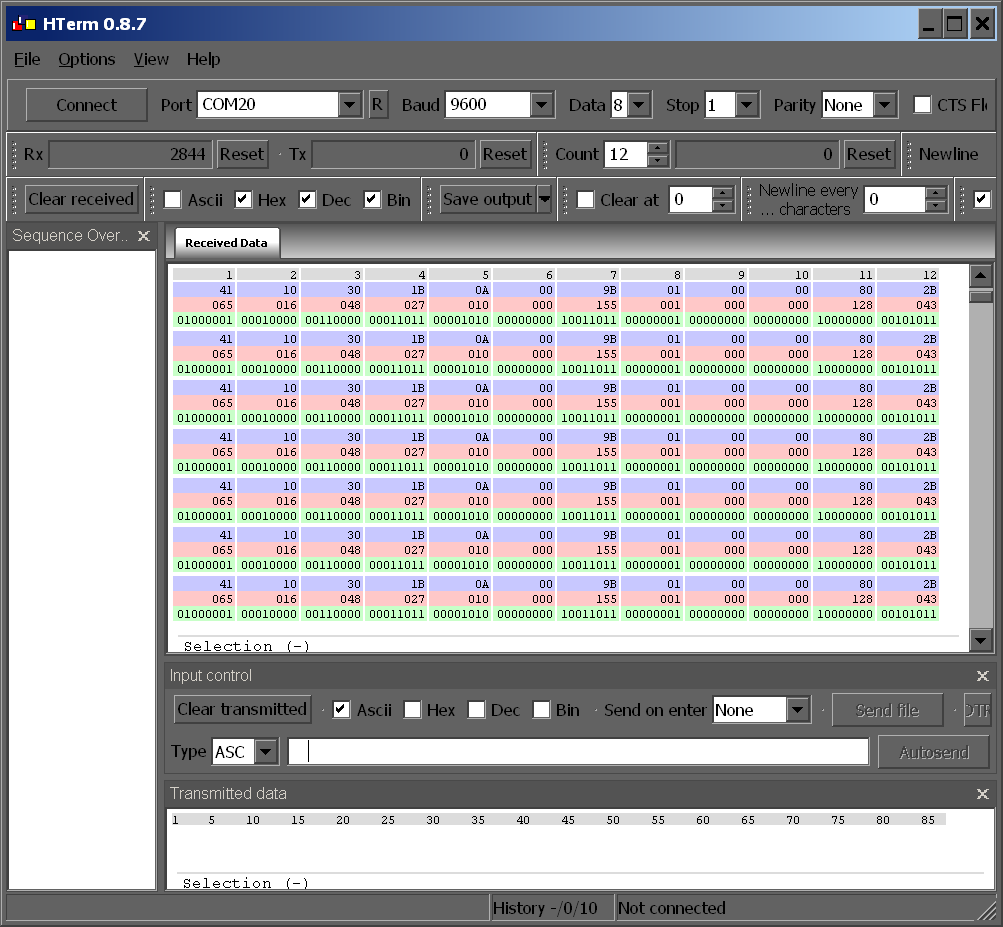Close the Transmitted data panel

983,793
